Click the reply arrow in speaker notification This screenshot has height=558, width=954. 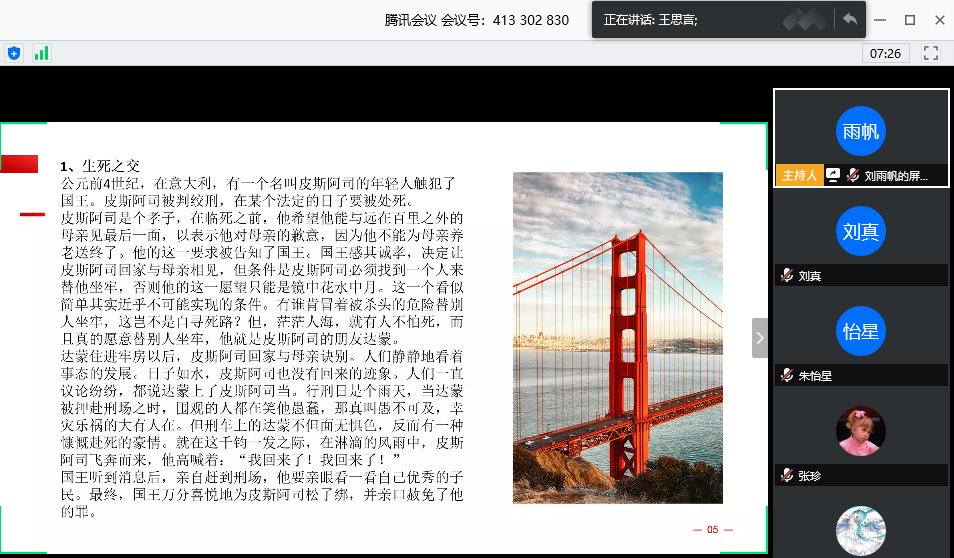(849, 19)
